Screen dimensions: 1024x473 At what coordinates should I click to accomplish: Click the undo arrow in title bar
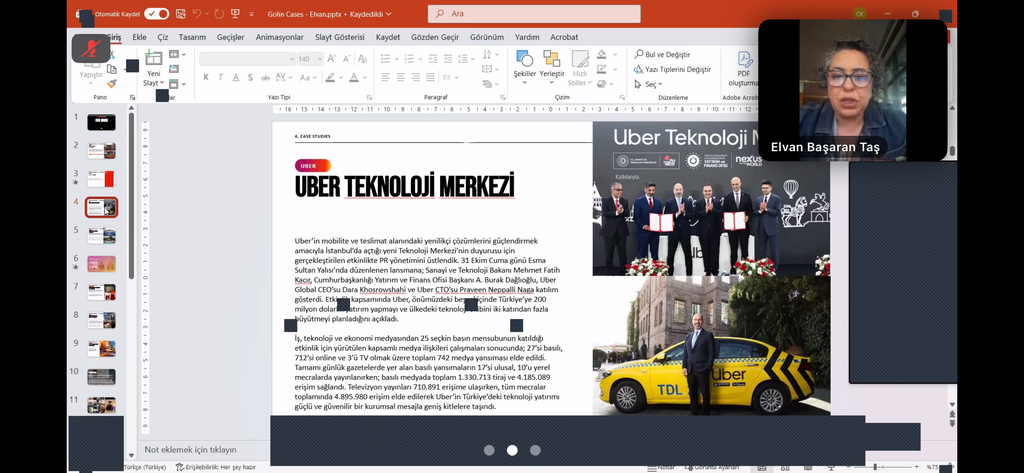click(x=196, y=14)
